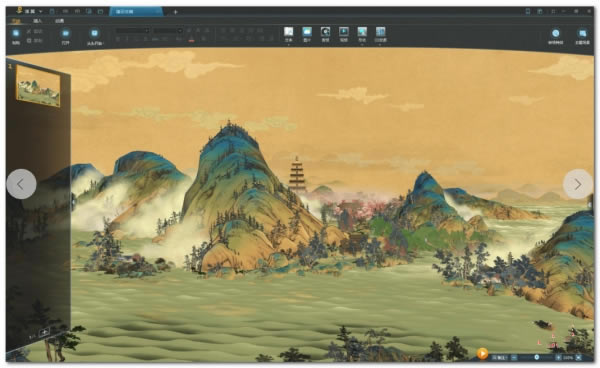The image size is (600, 368).
Task: Switch to the third ribbon tab
Action: coord(59,21)
